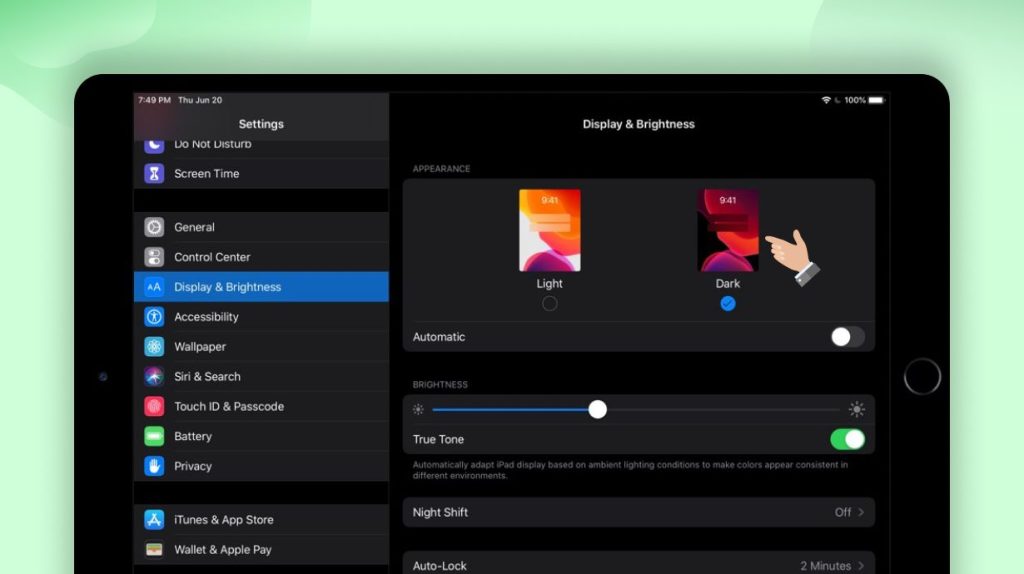
Task: Click the Automatic label
Action: [x=439, y=337]
